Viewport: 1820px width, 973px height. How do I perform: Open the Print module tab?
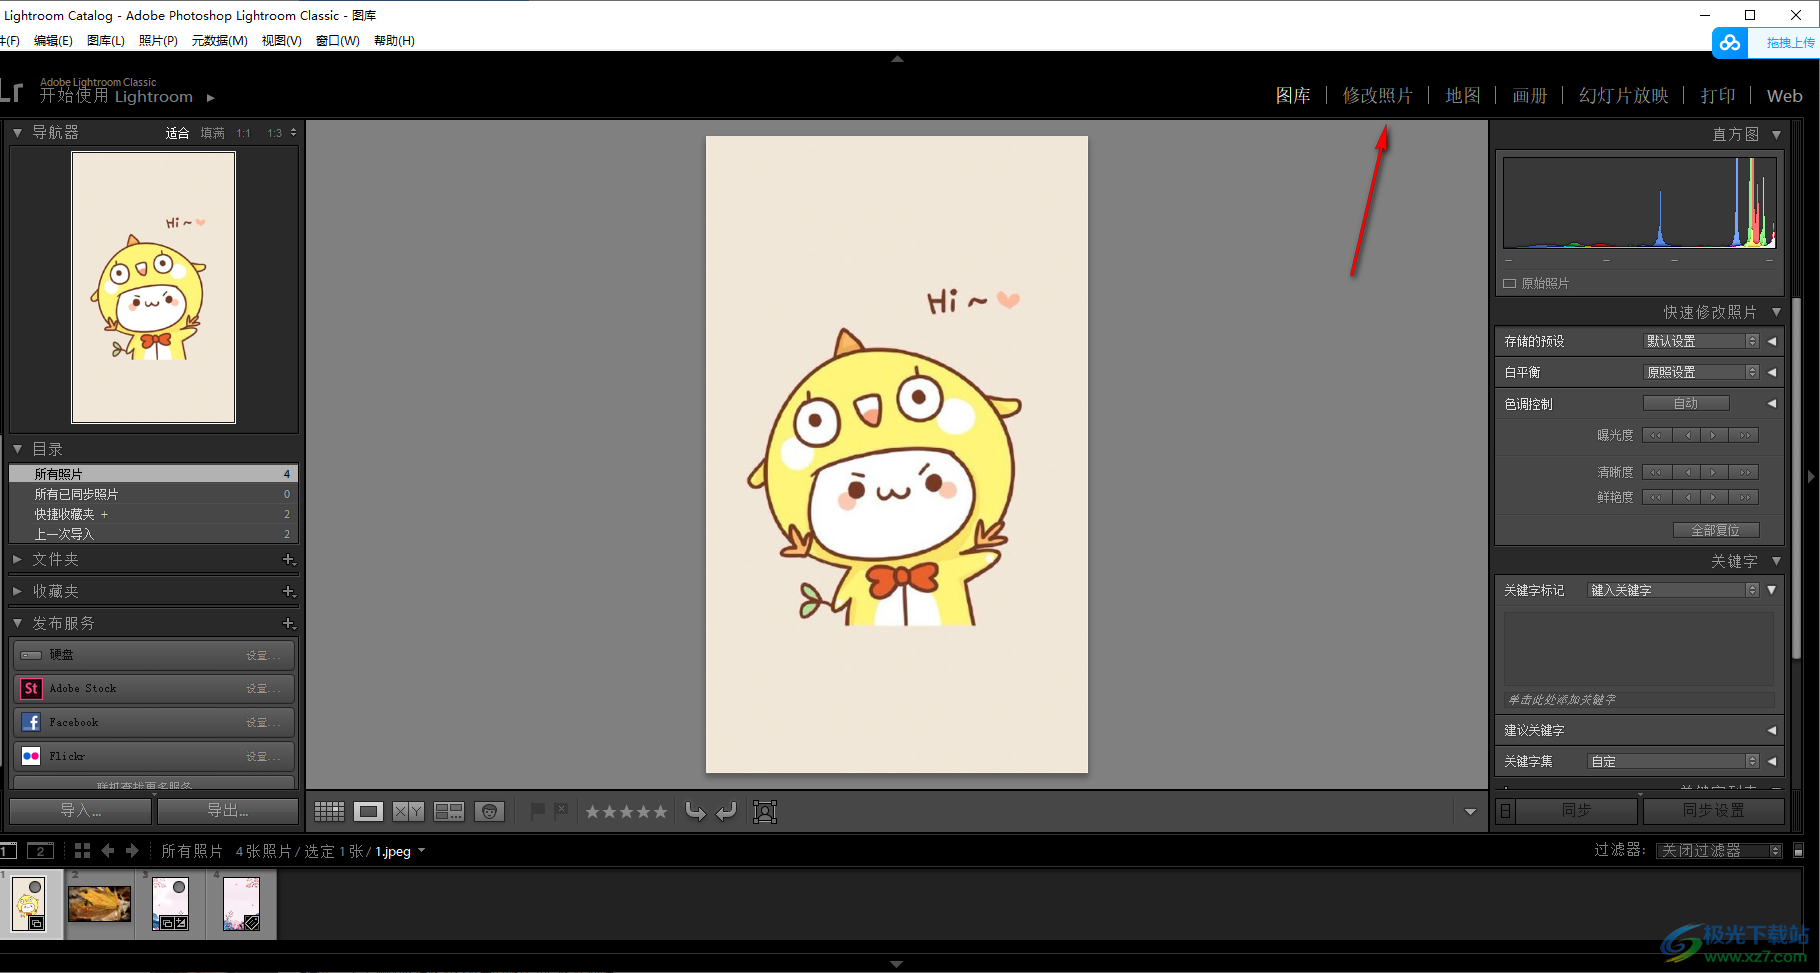(1718, 96)
